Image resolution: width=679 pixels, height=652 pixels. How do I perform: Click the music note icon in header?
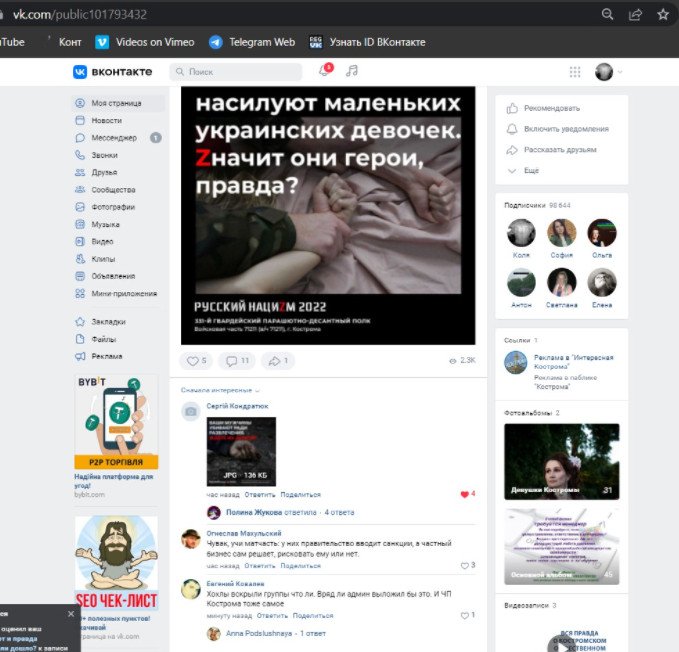[x=351, y=71]
